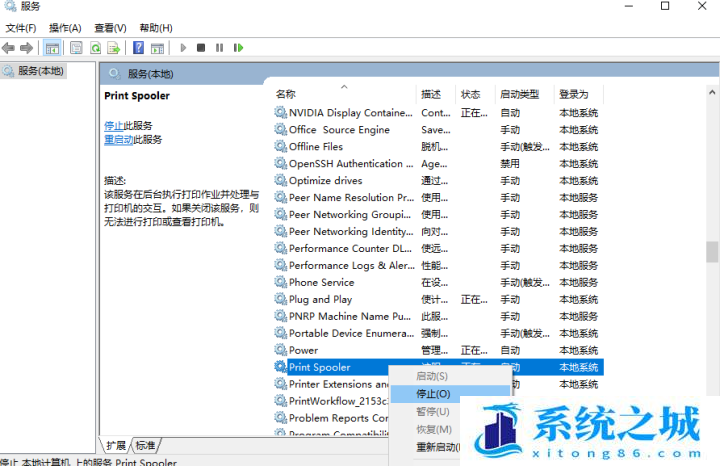Image resolution: width=720 pixels, height=466 pixels.
Task: Click the Start Service play icon
Action: point(183,48)
